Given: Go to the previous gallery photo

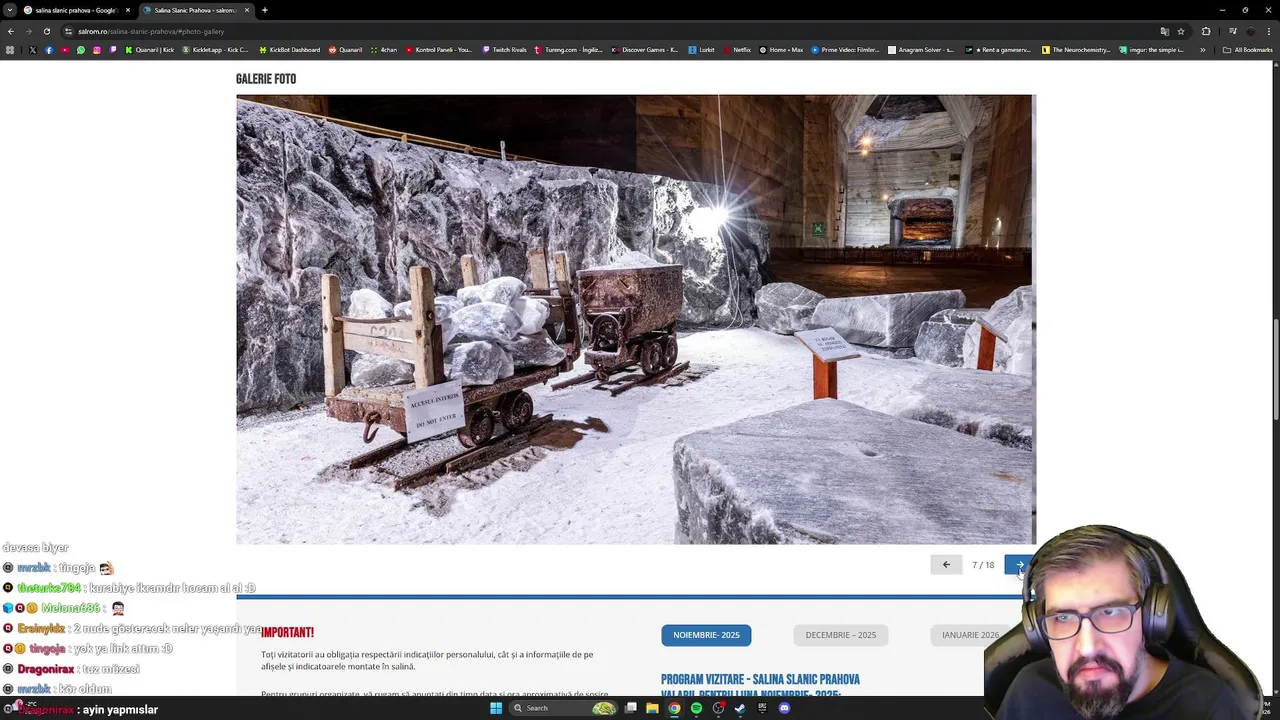Looking at the screenshot, I should pos(946,565).
